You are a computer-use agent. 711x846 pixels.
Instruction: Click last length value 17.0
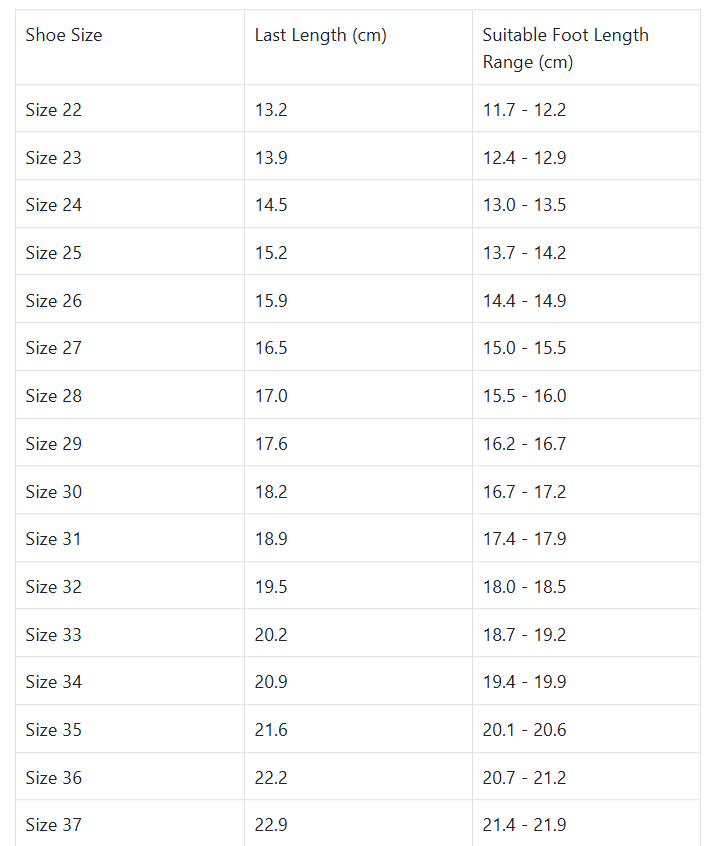(271, 396)
